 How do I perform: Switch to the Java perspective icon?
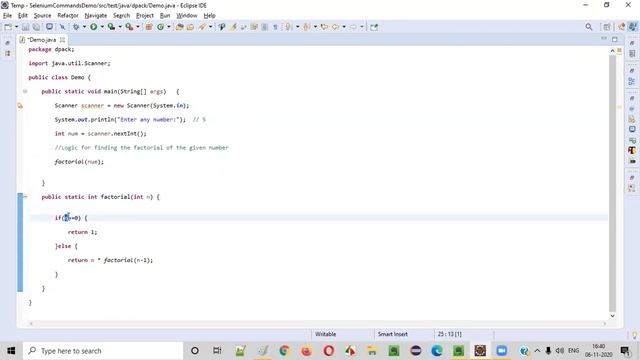click(632, 27)
